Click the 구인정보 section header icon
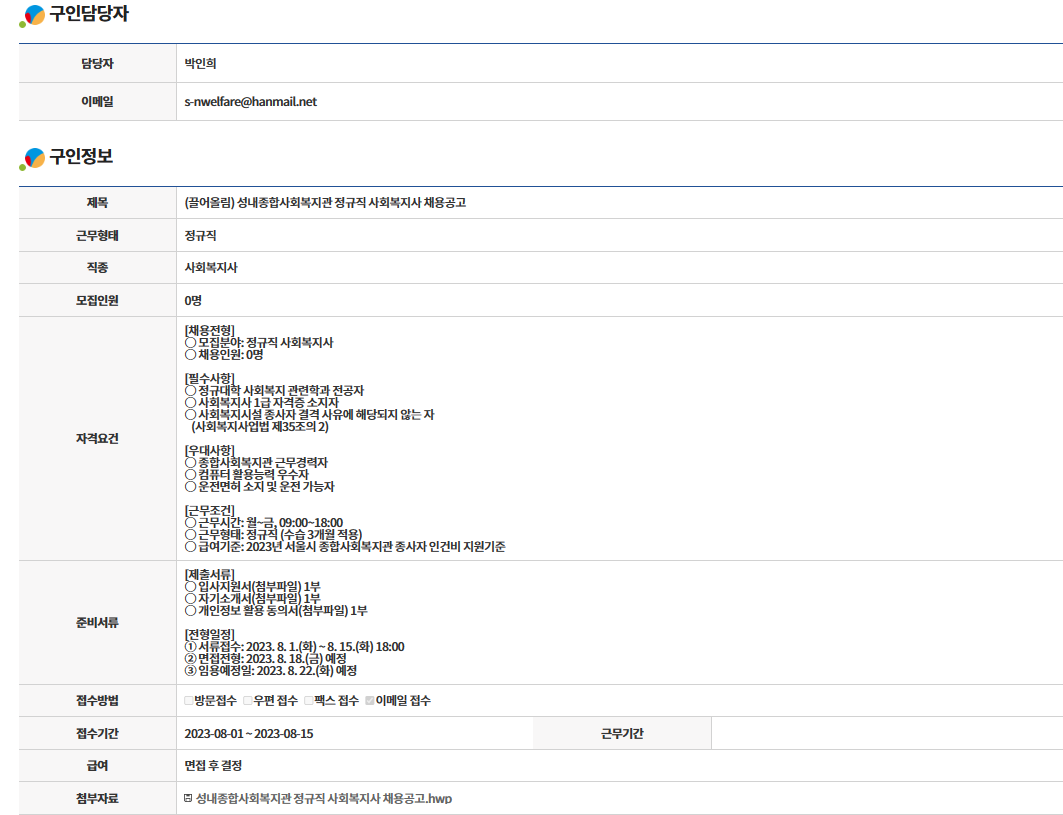The height and width of the screenshot is (815, 1063). point(32,158)
